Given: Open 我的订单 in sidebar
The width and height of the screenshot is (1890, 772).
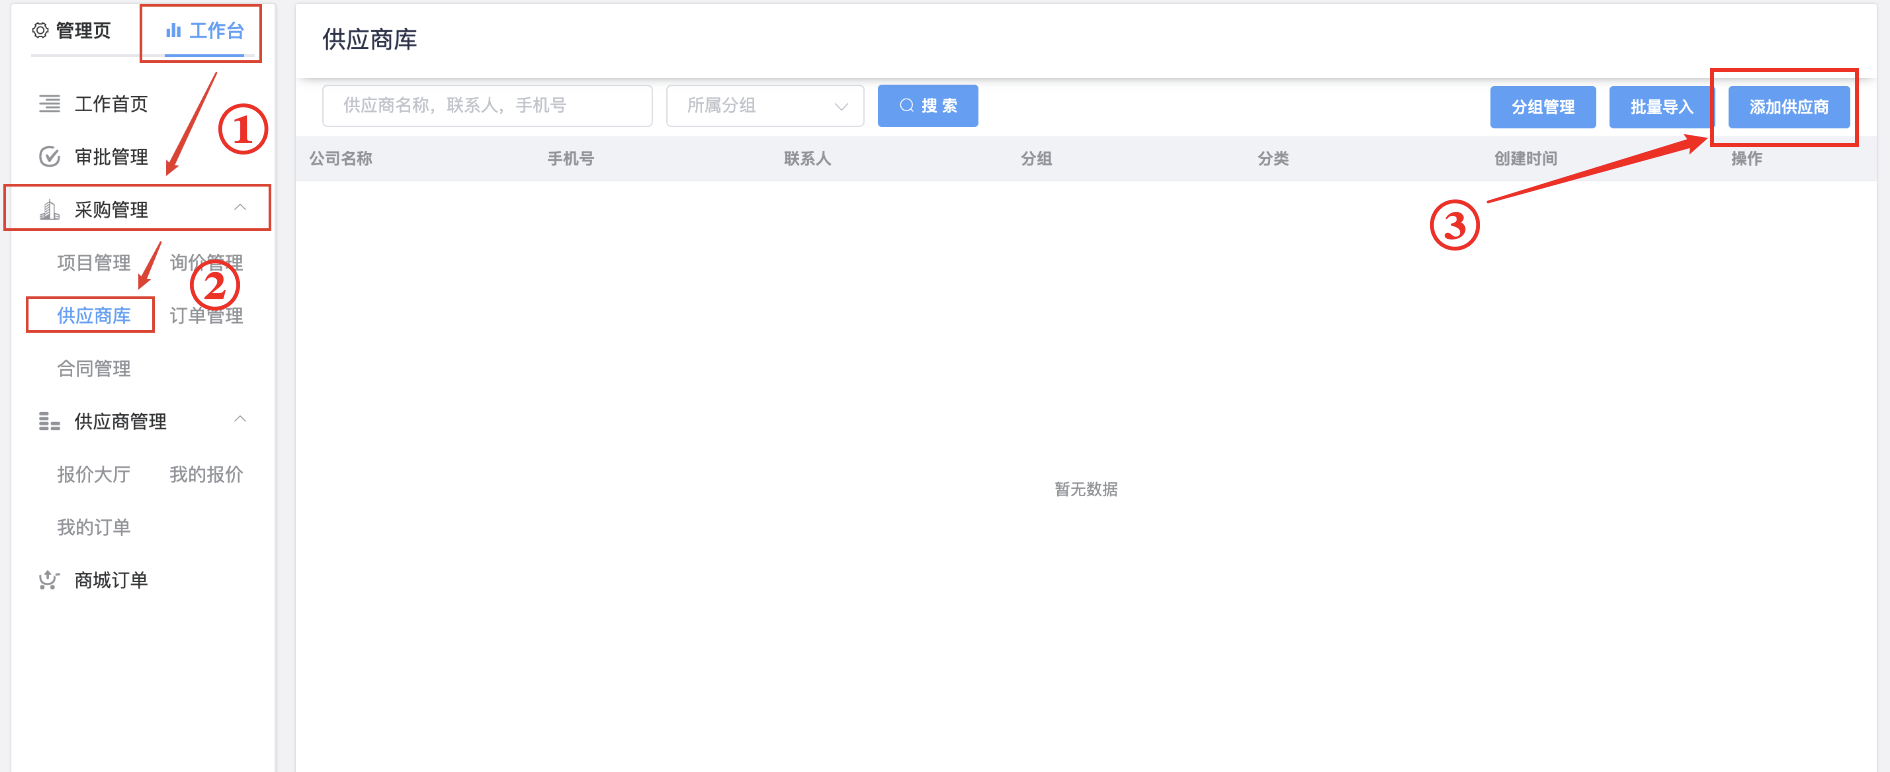Looking at the screenshot, I should tap(93, 528).
